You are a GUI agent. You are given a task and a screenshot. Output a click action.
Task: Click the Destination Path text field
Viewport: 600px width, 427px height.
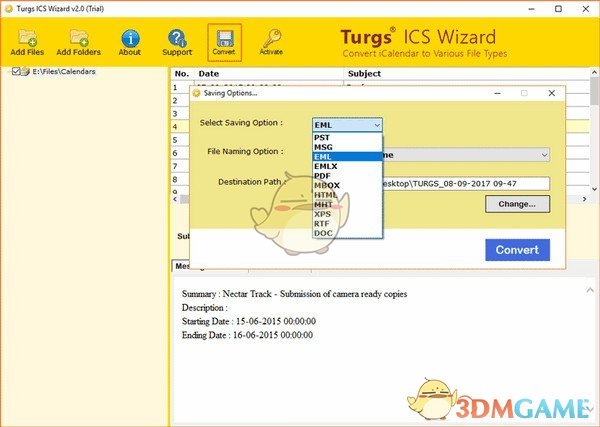tap(466, 184)
